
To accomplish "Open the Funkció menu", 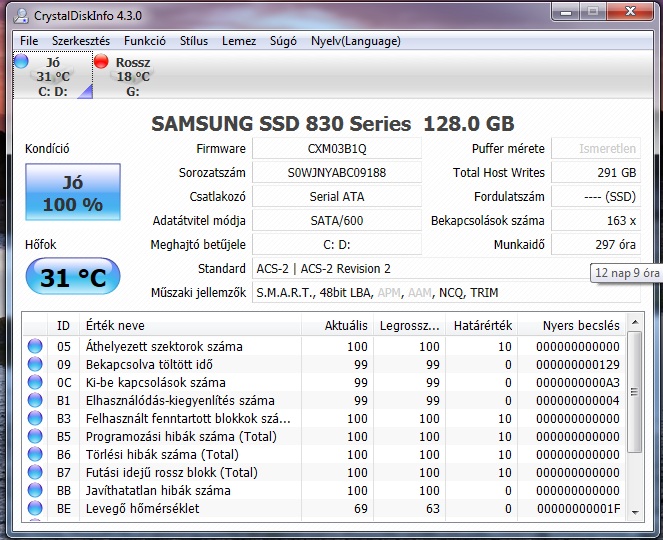I will pos(145,41).
